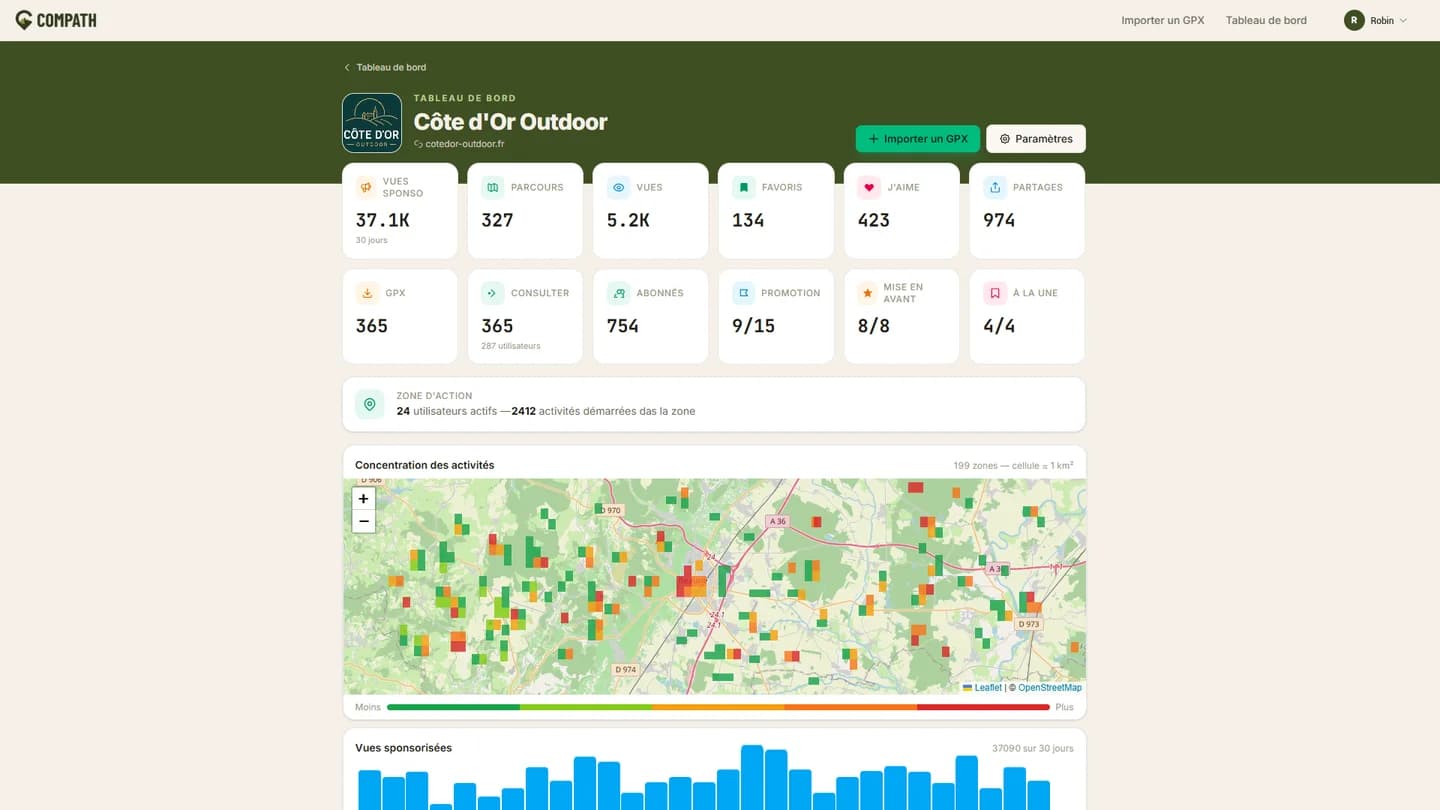Click the 287 utilisateurs subtext
Viewport: 1440px width, 810px height.
(x=510, y=346)
